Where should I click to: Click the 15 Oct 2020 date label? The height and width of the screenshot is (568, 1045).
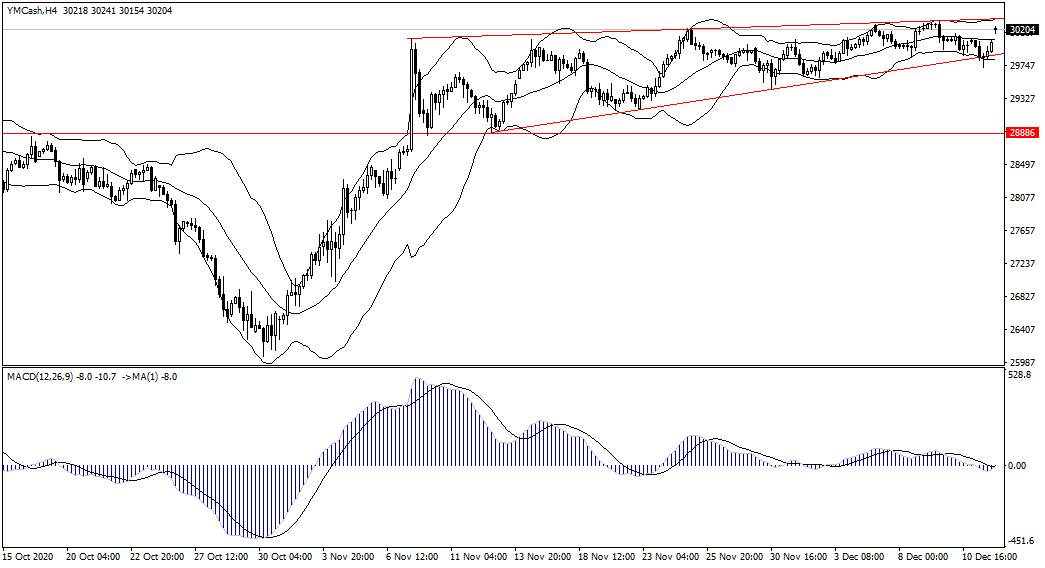[29, 556]
